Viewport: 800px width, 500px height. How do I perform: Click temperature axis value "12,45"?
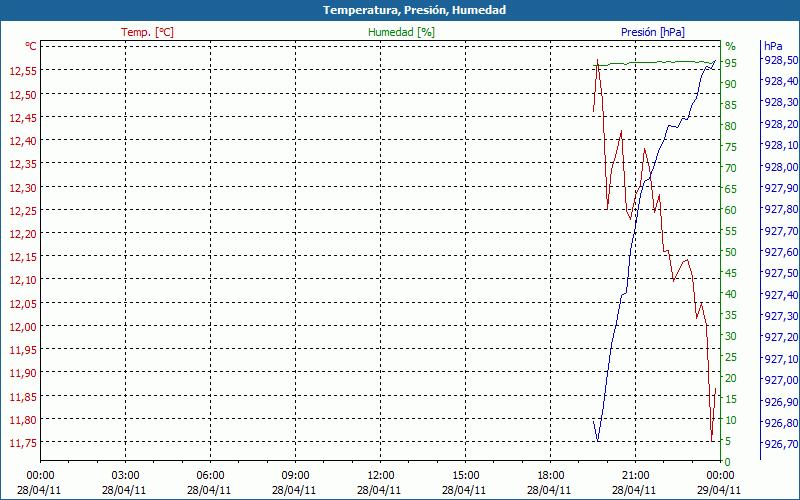coord(23,118)
